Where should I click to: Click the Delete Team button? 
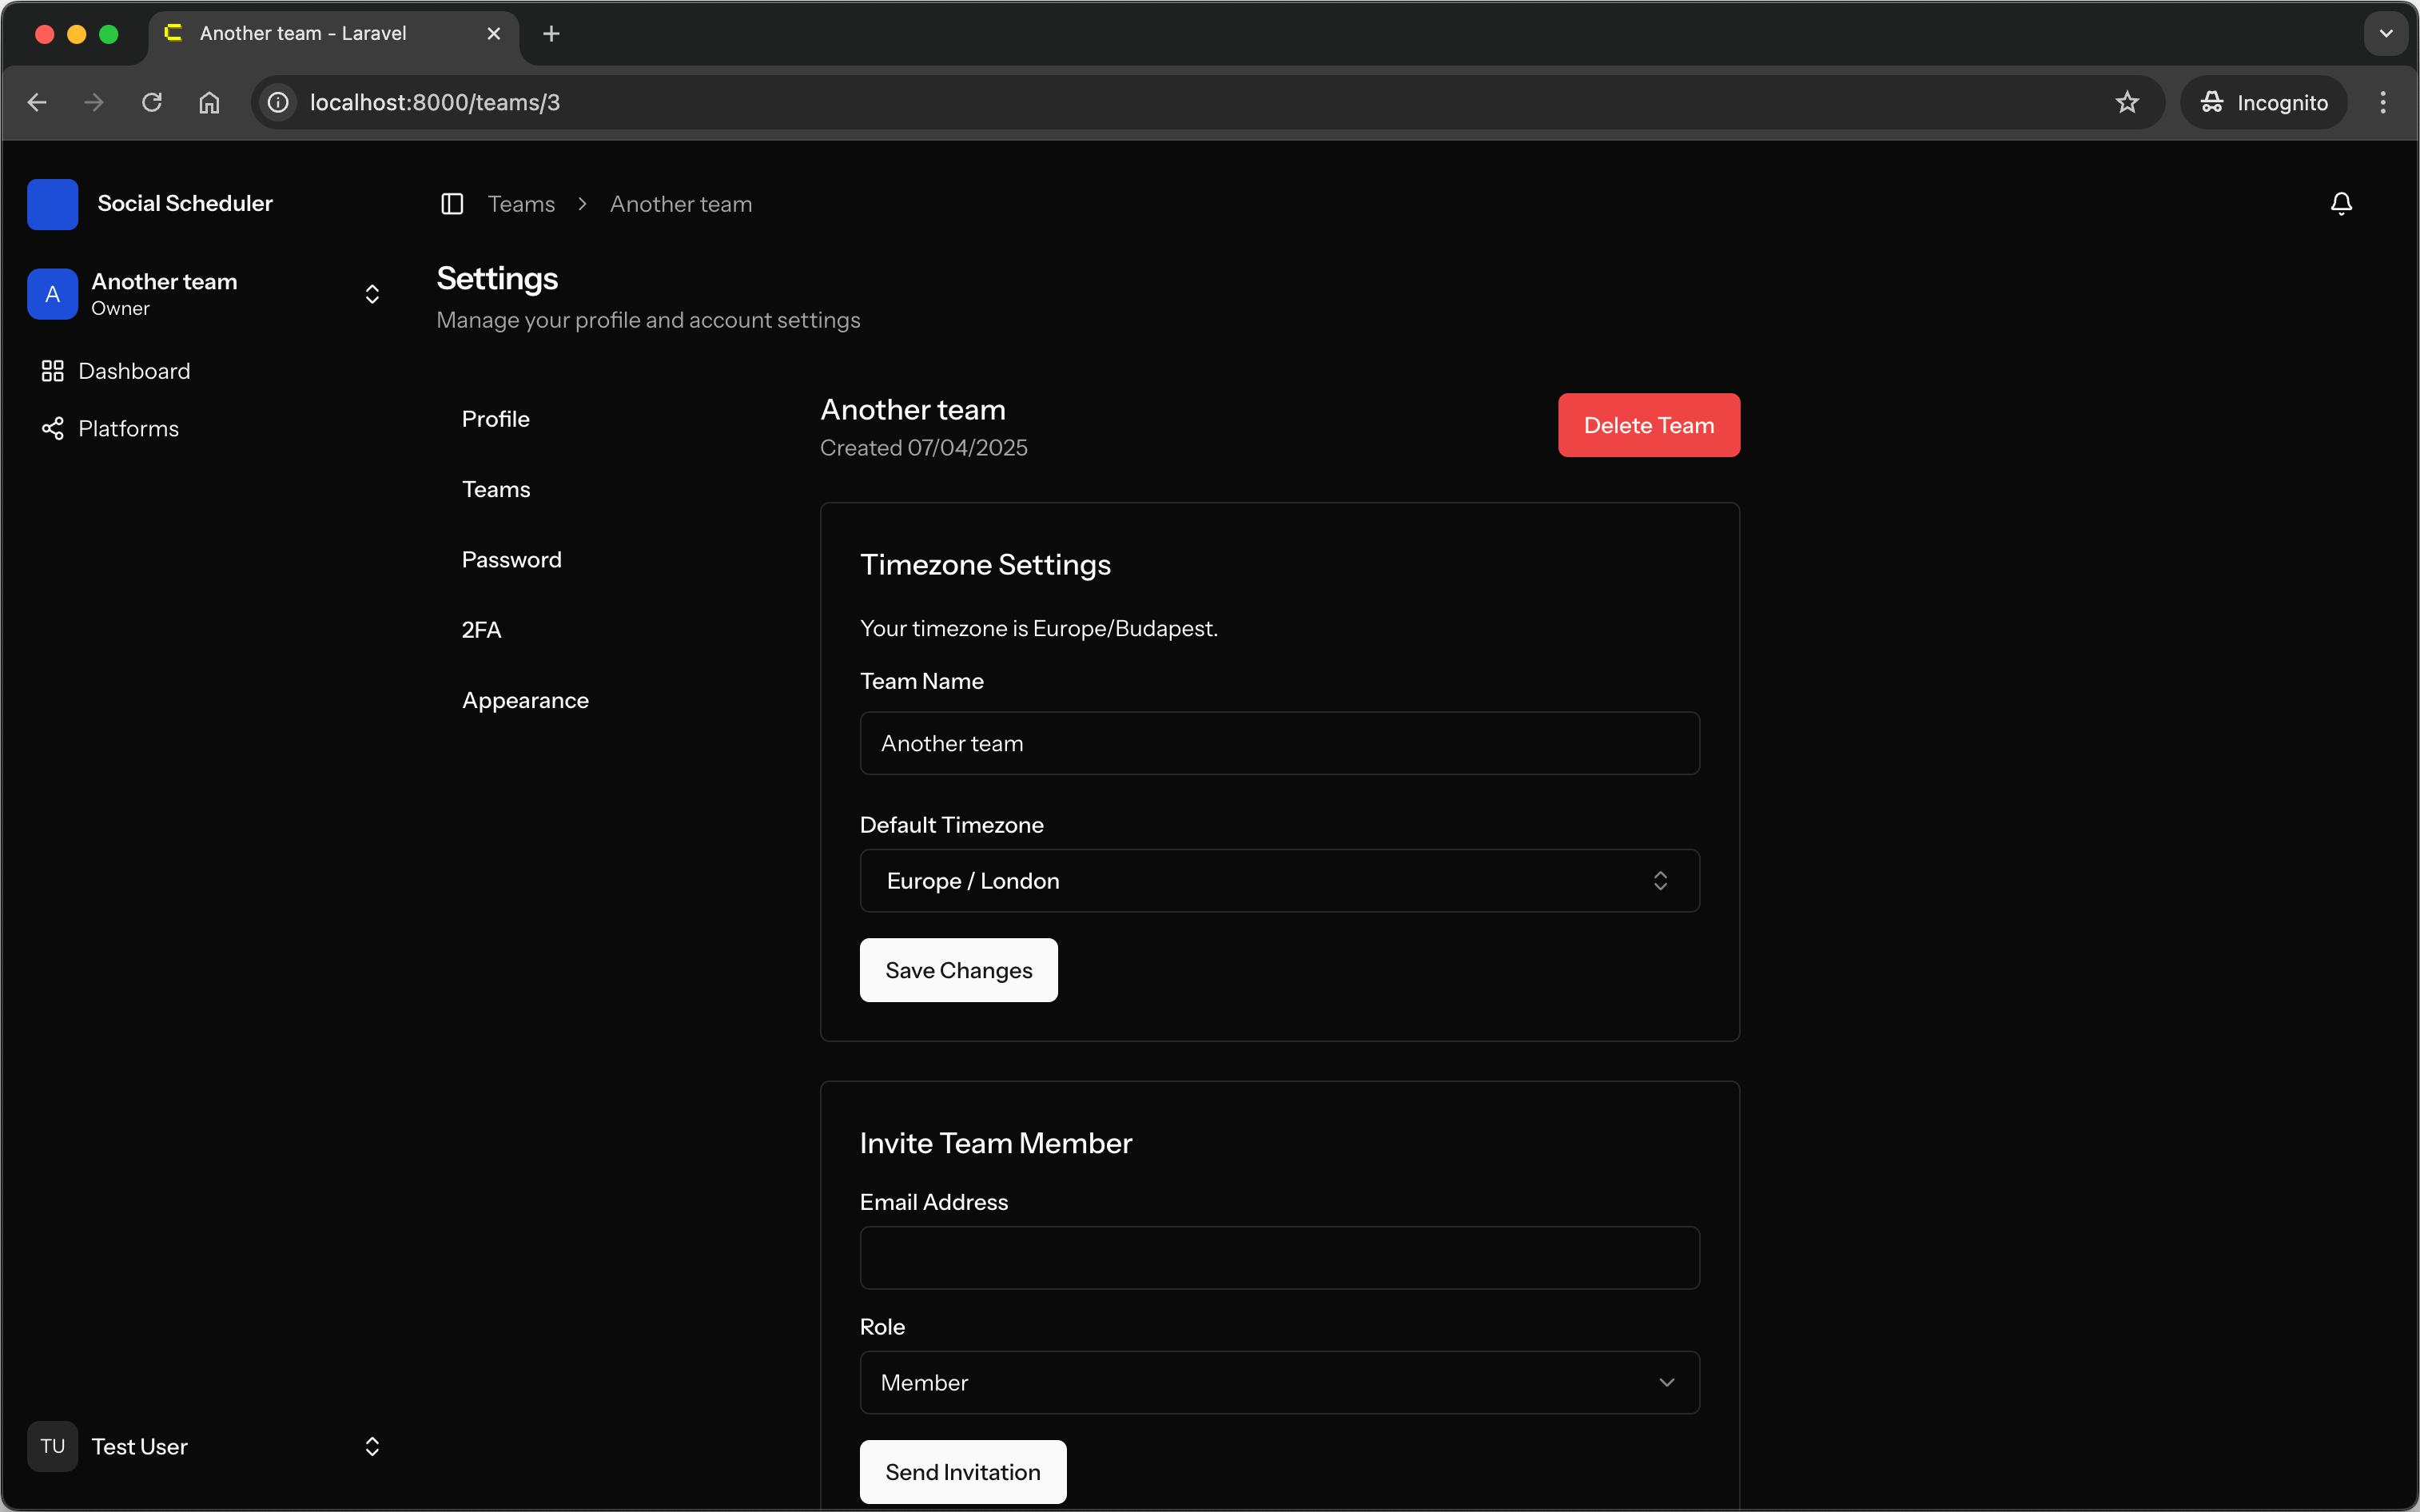click(x=1648, y=425)
